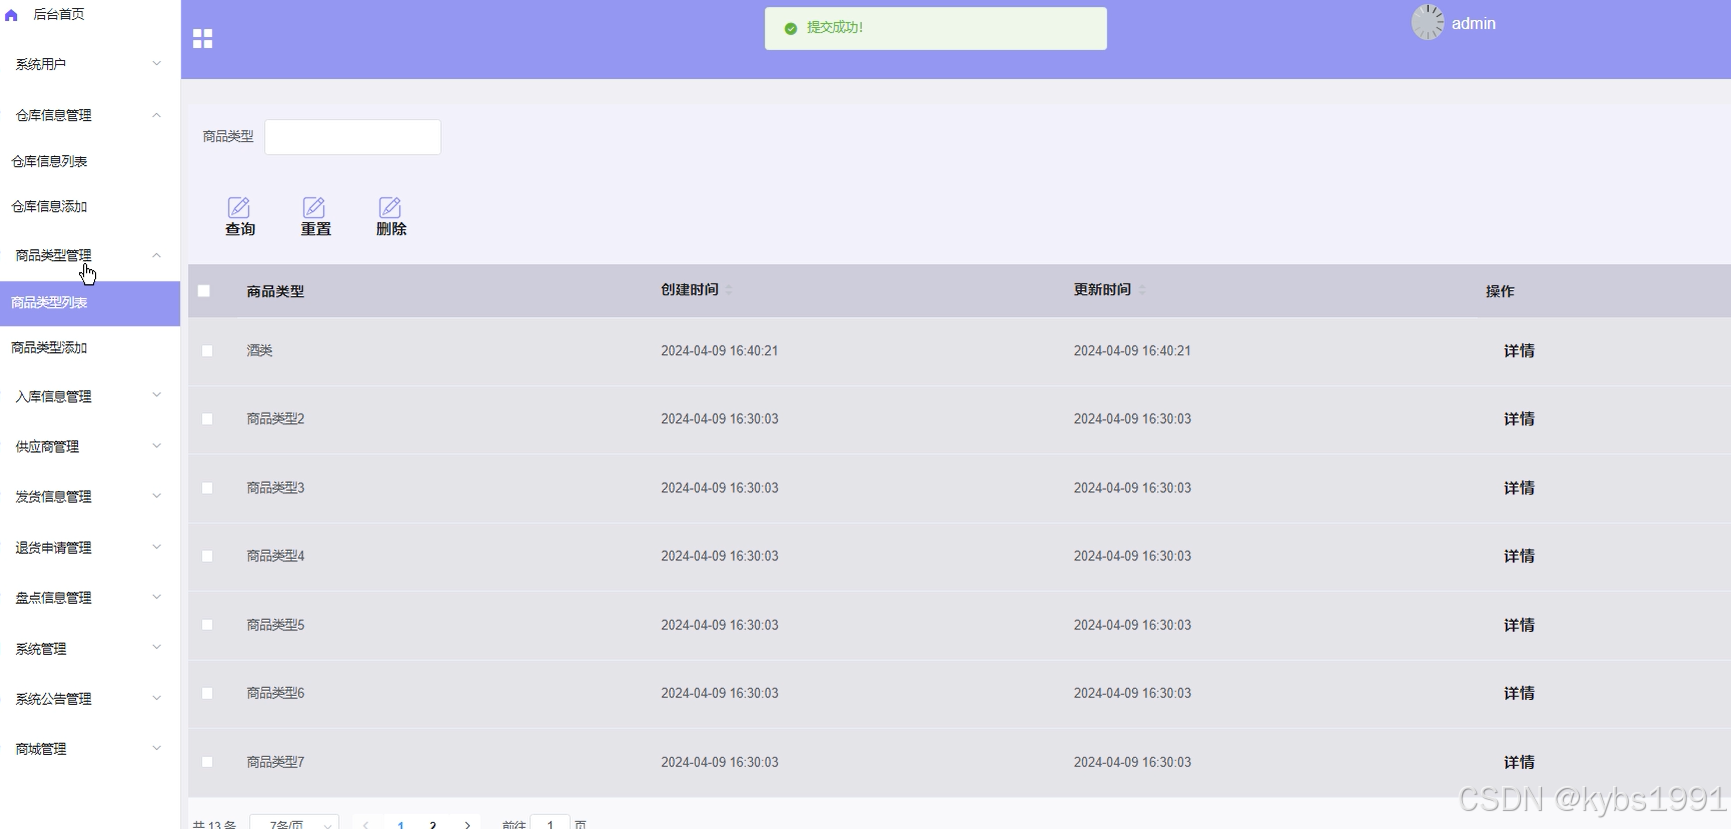Screen dimensions: 1731x829
Task: Open the page size 7条/页 dropdown
Action: 294,823
